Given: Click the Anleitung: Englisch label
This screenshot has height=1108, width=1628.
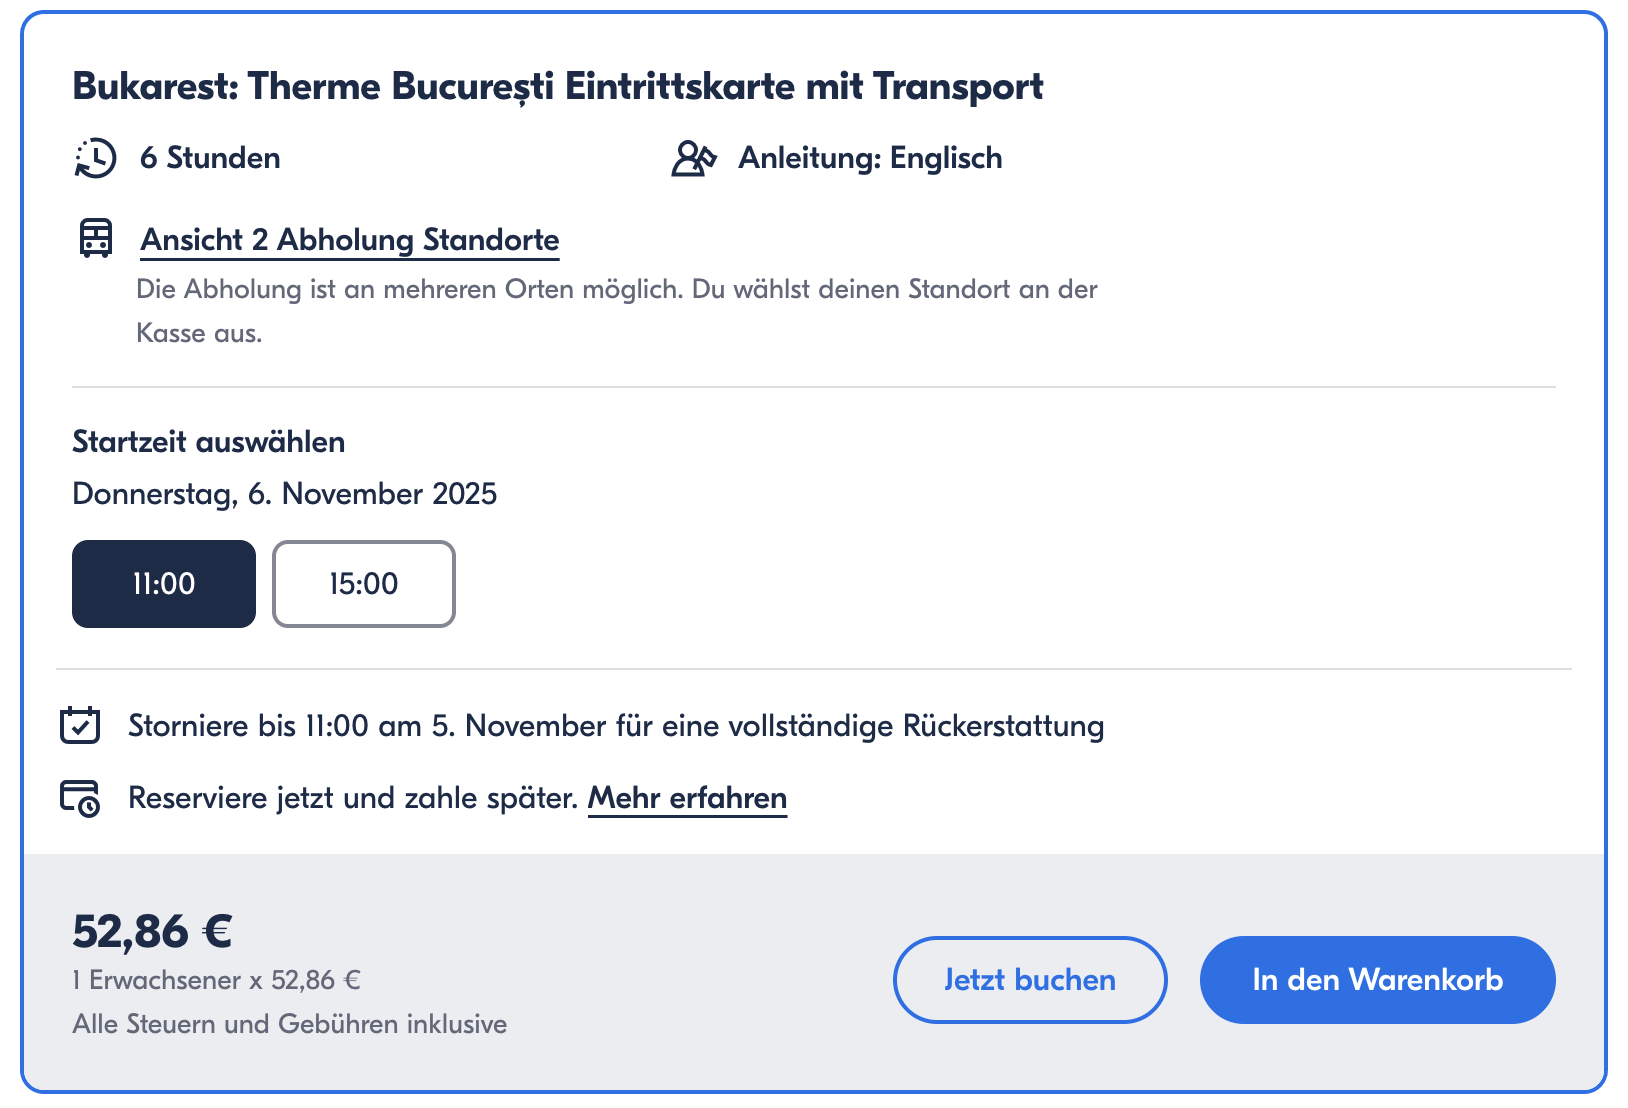Looking at the screenshot, I should coord(870,158).
